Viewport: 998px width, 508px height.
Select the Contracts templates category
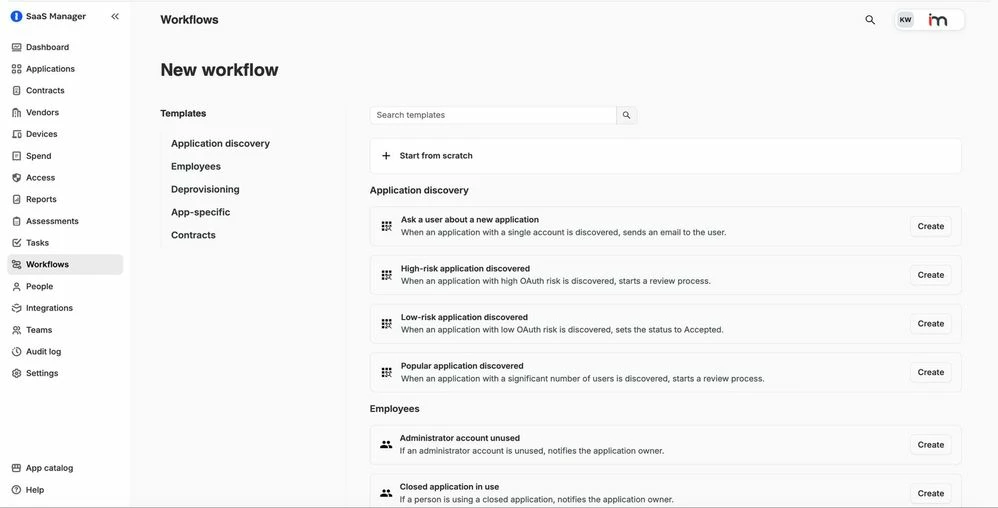[x=193, y=235]
